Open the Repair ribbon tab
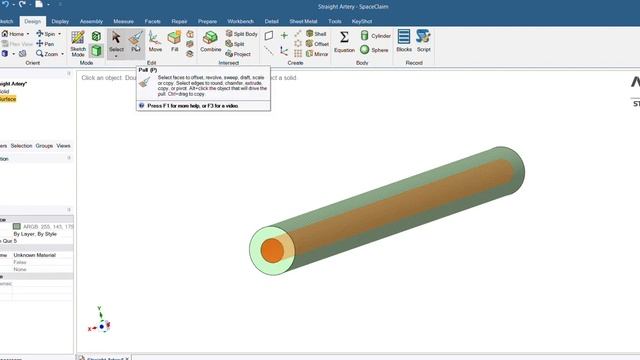The width and height of the screenshot is (640, 360). [x=179, y=21]
